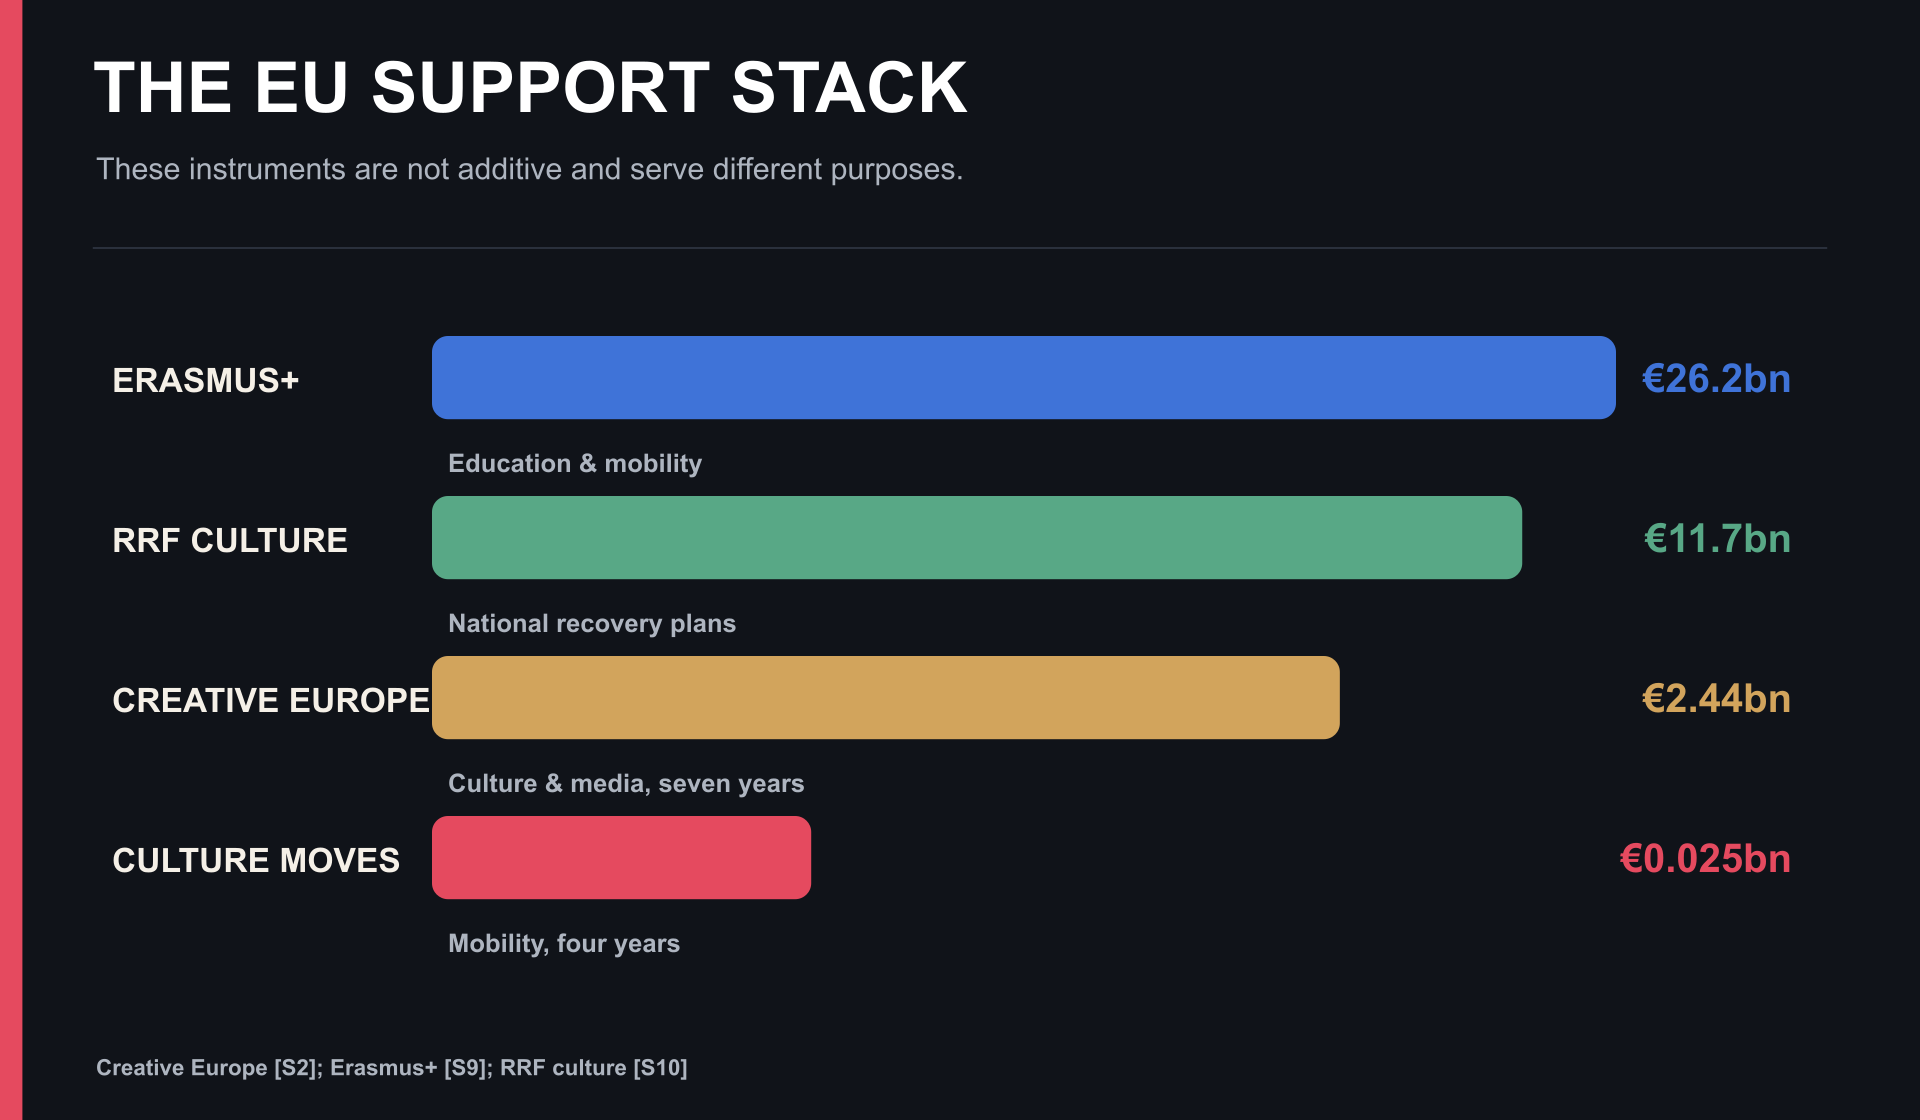This screenshot has height=1120, width=1920.
Task: Click the orange Creative Europe bar
Action: 886,698
